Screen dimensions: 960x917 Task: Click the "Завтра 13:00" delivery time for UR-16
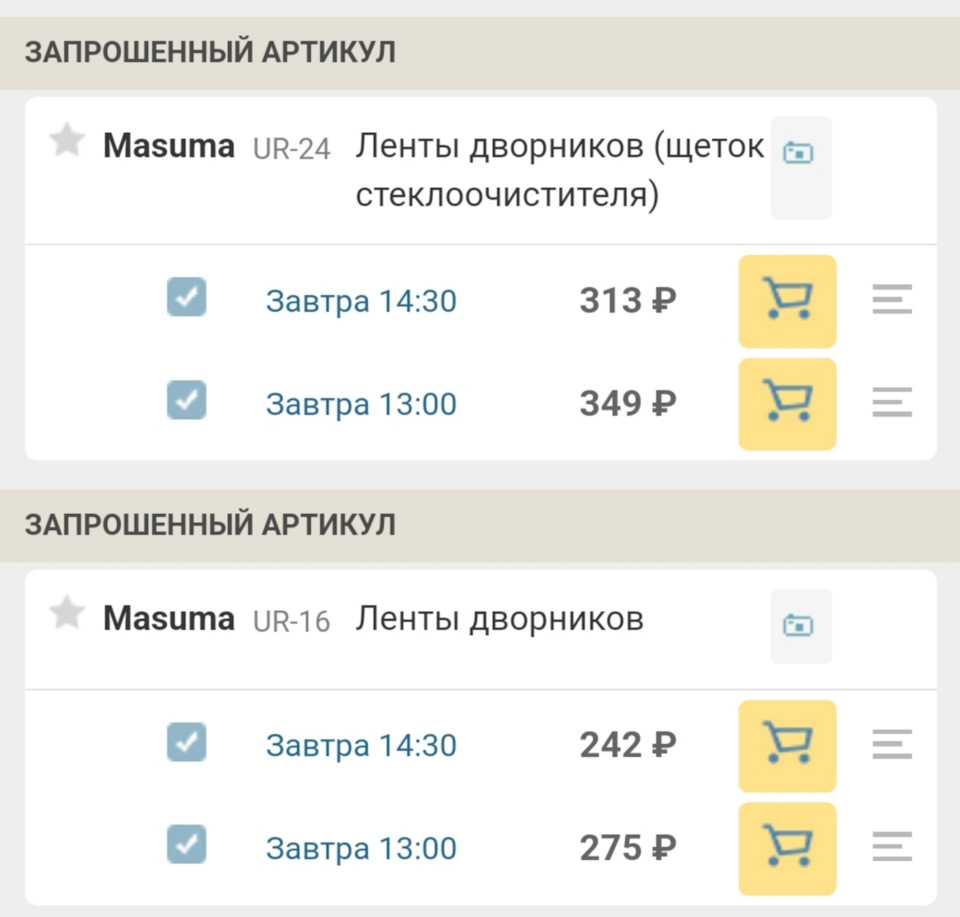(361, 849)
